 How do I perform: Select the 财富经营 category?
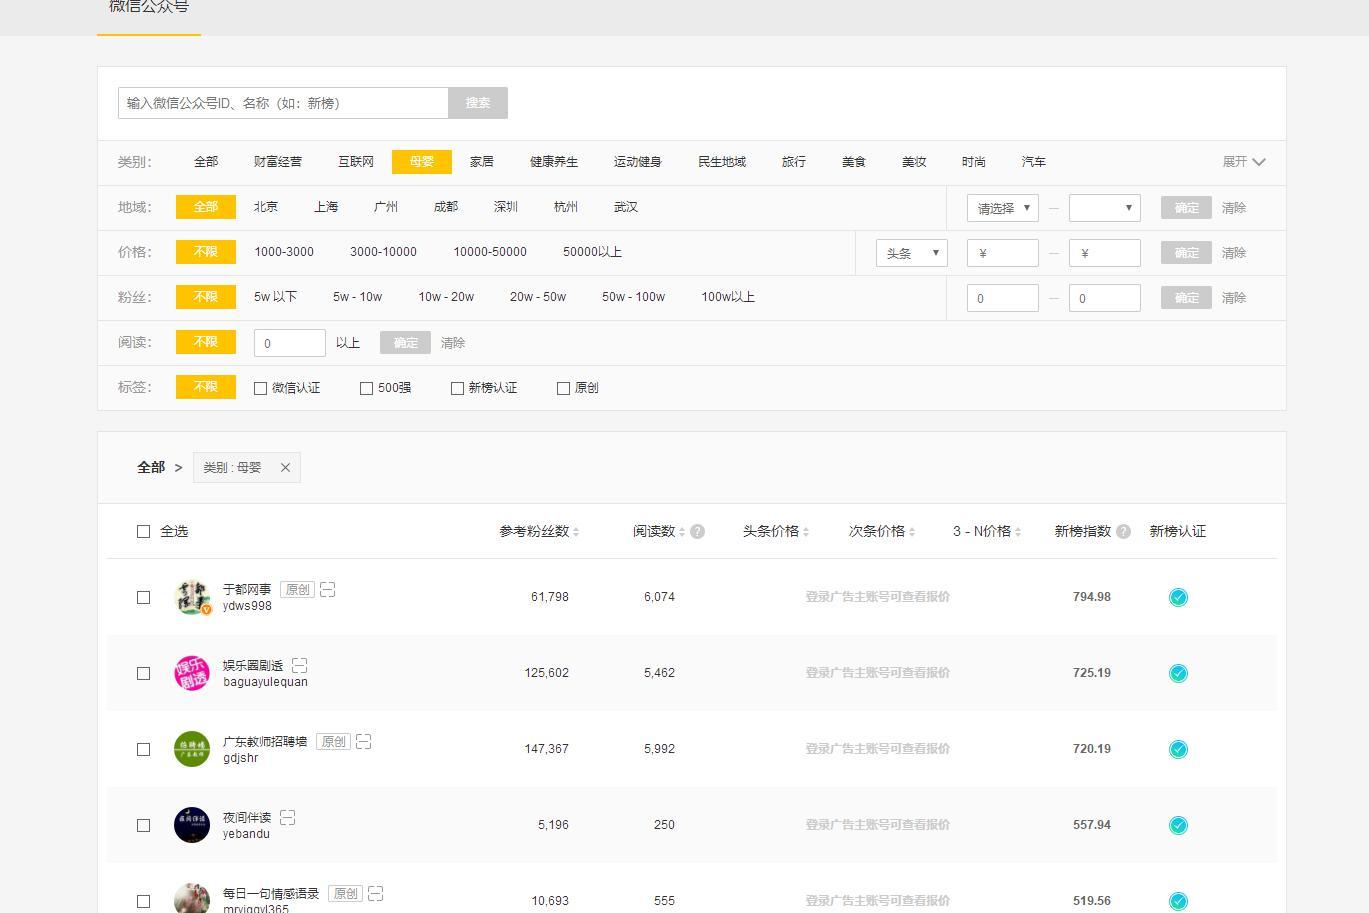pyautogui.click(x=278, y=162)
